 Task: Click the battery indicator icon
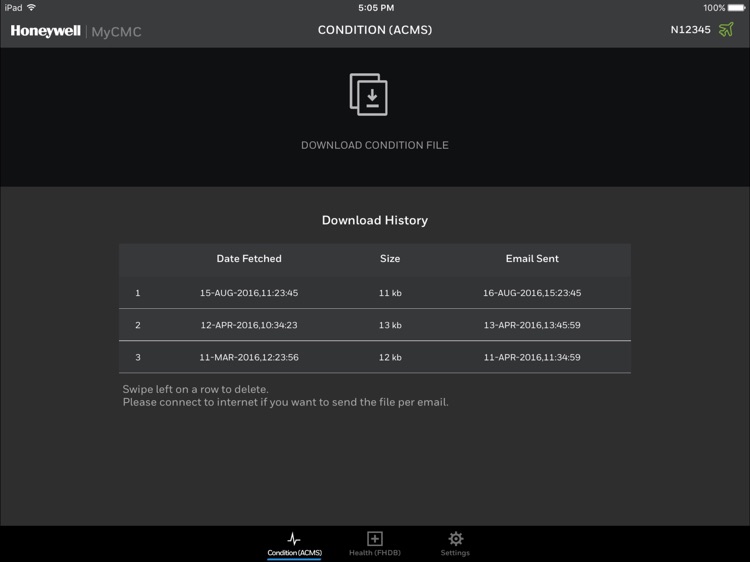(x=737, y=8)
